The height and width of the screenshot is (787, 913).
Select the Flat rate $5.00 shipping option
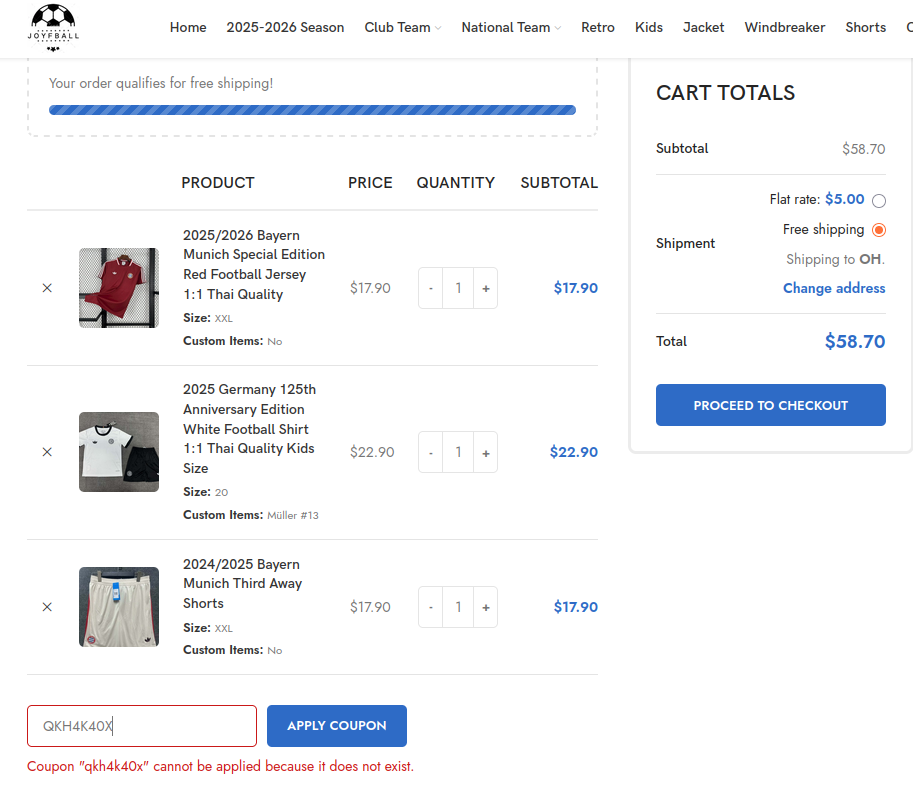tap(879, 201)
